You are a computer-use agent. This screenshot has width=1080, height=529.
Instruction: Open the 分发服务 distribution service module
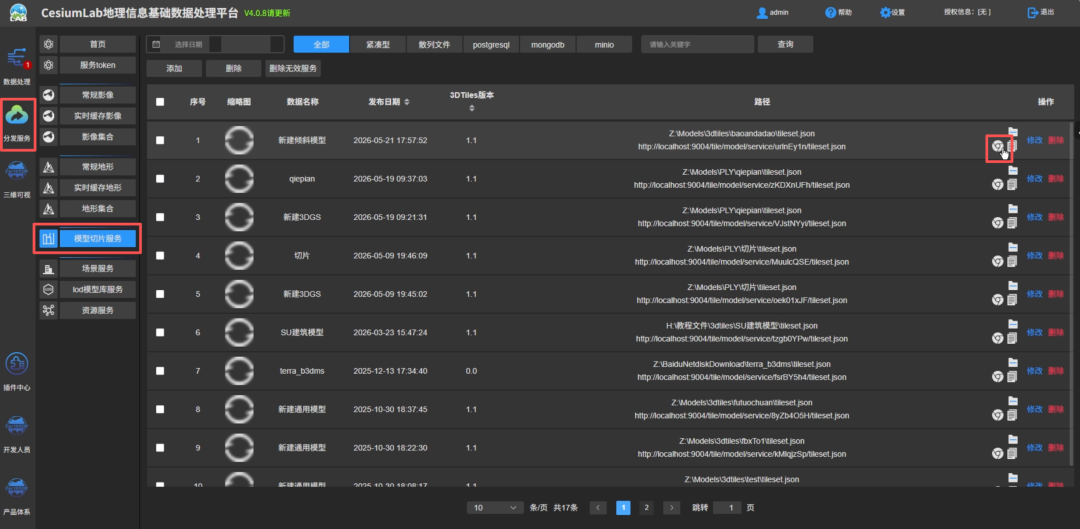coord(17,124)
